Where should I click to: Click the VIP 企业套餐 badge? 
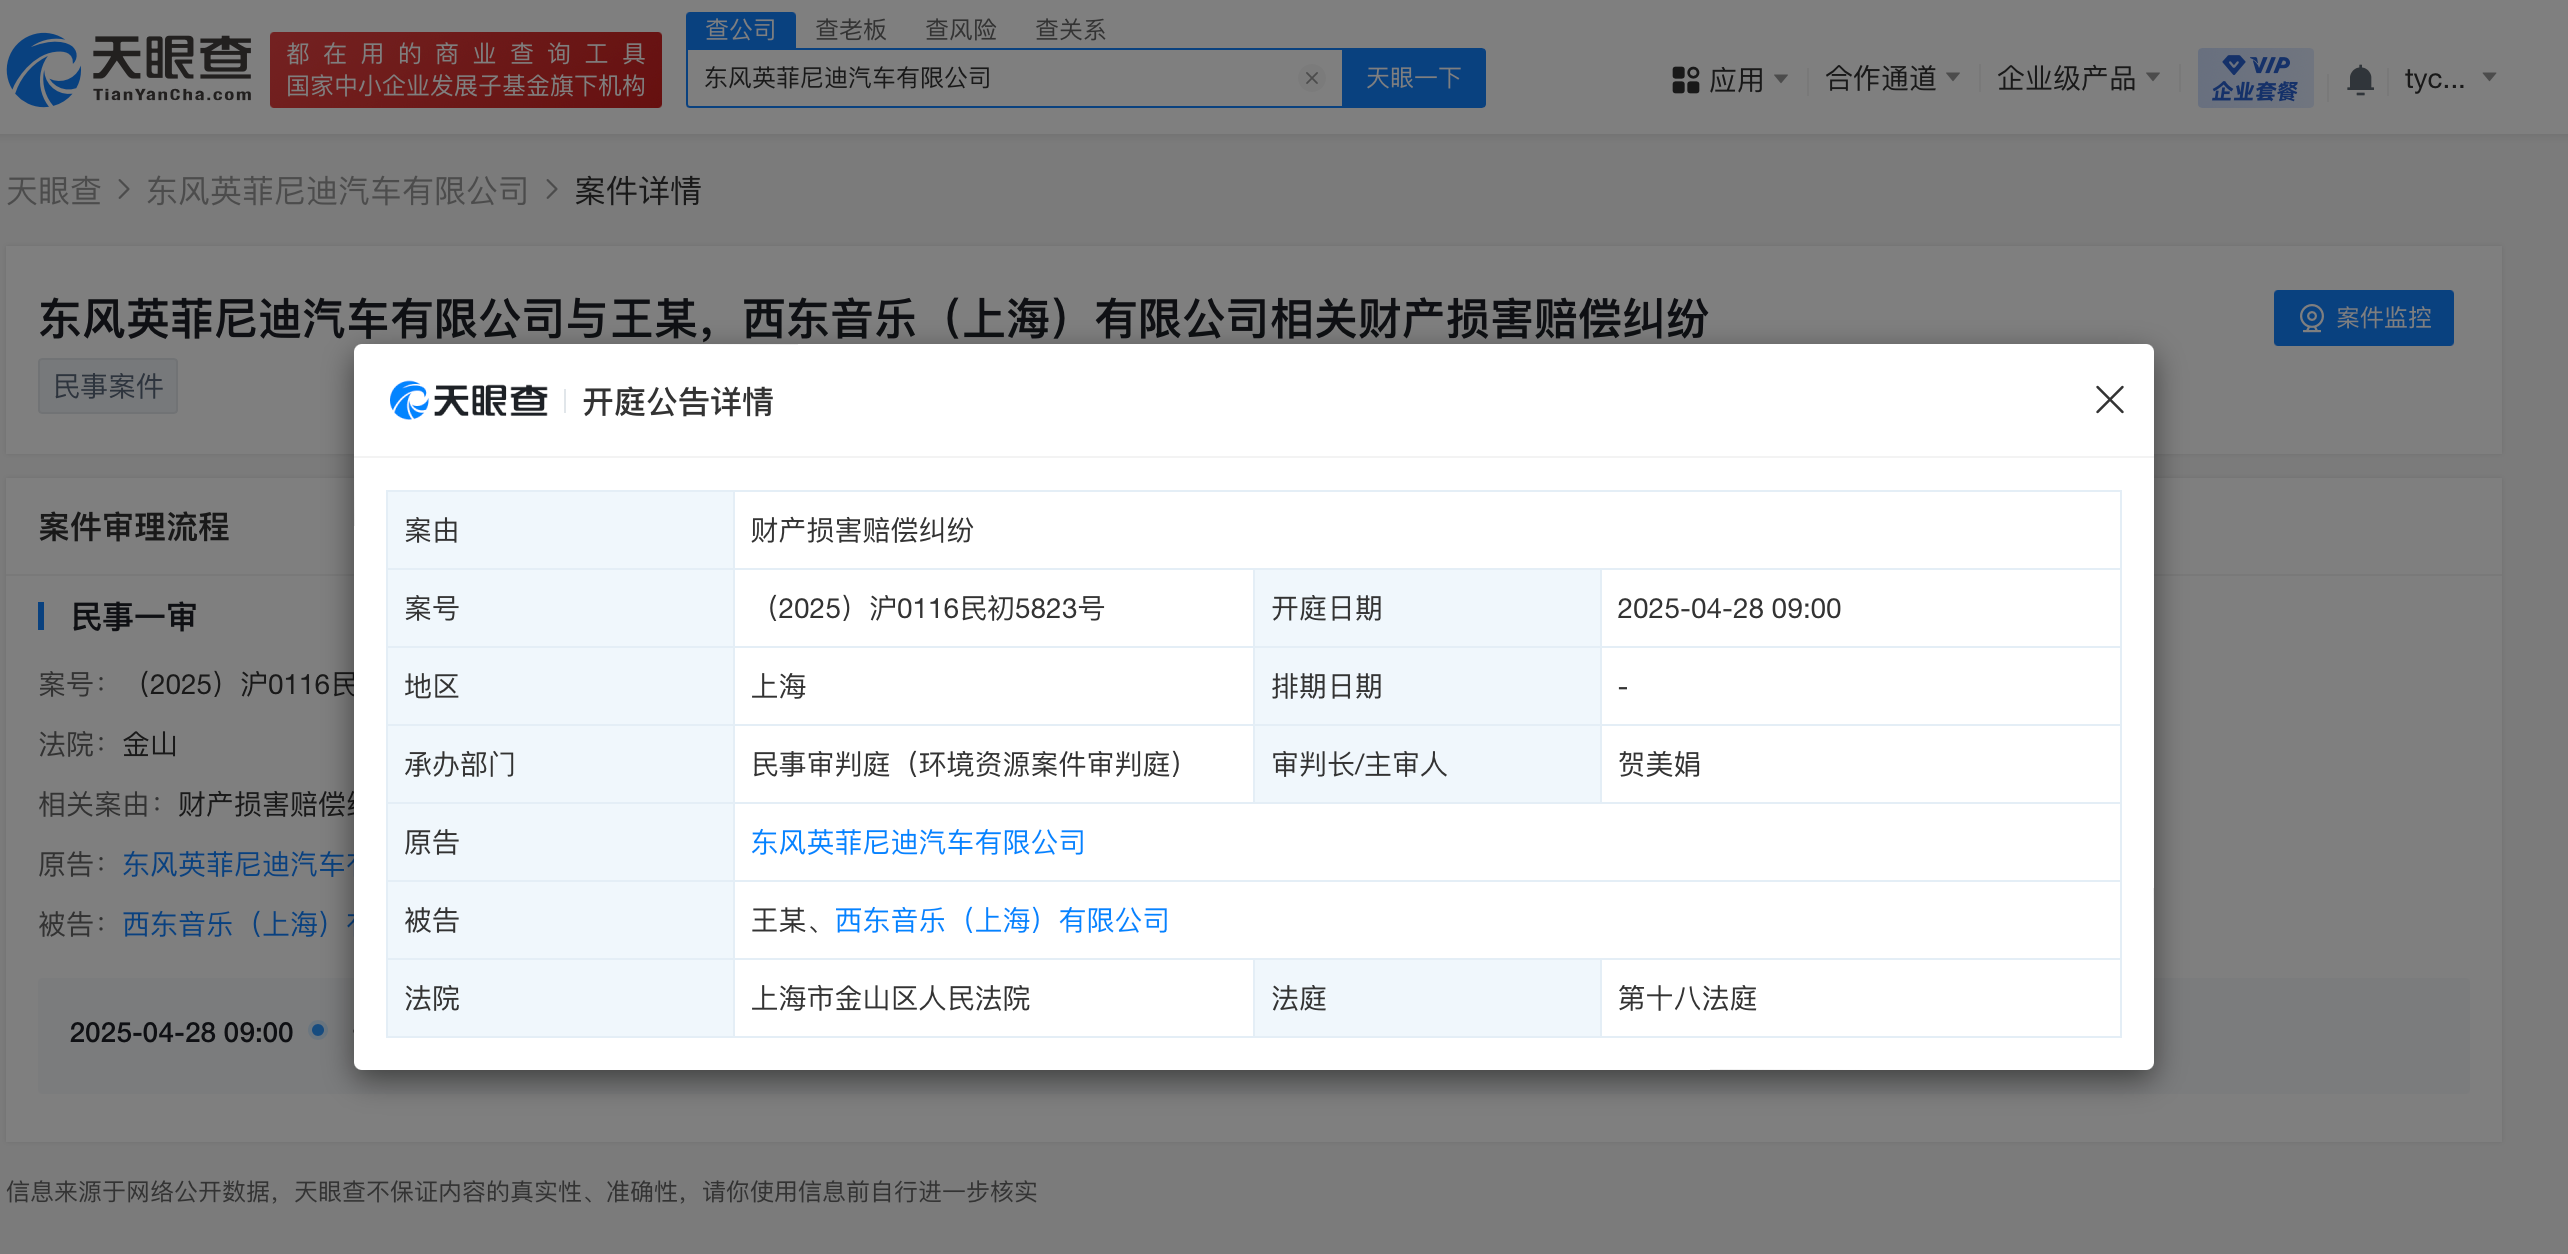[2255, 78]
